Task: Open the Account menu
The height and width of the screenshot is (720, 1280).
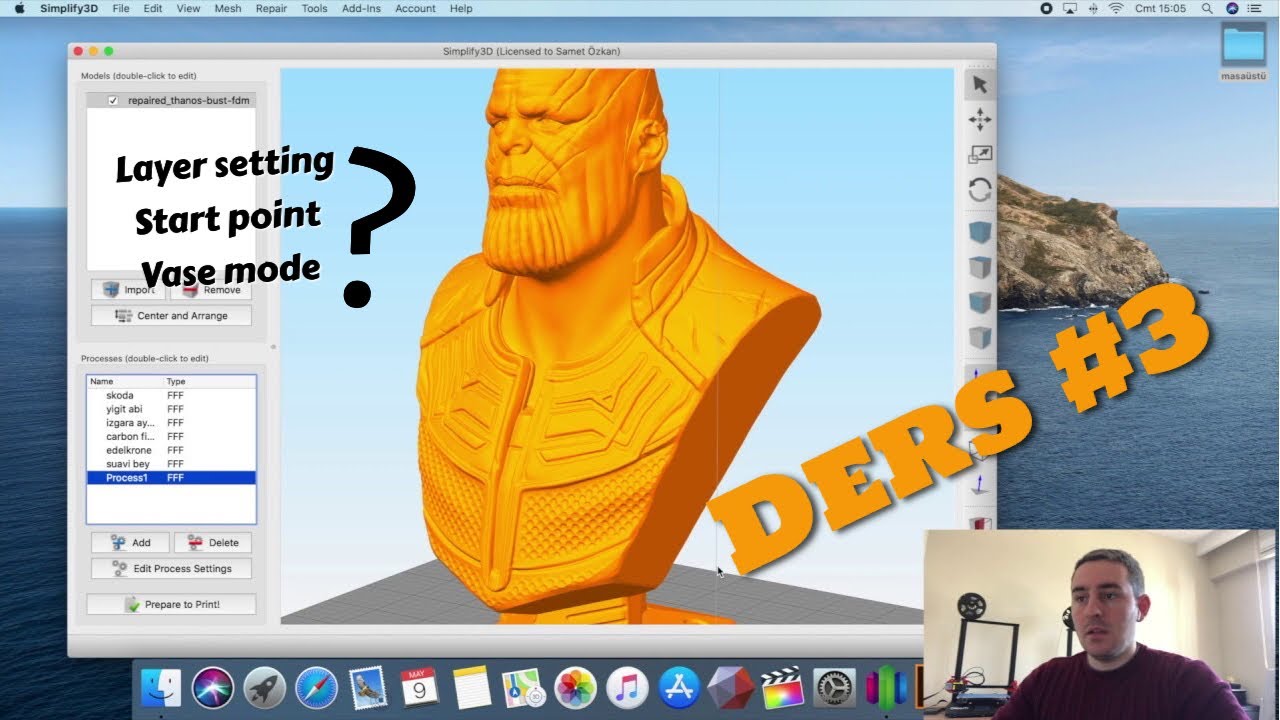Action: tap(415, 8)
